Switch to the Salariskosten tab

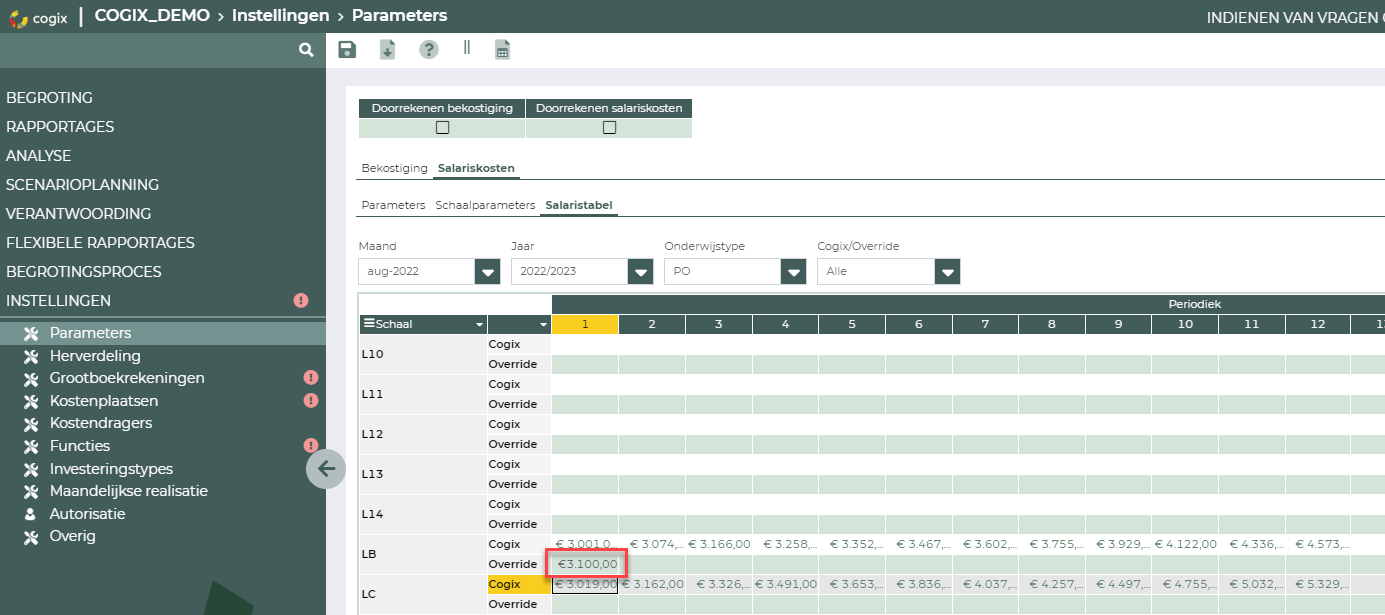(476, 168)
